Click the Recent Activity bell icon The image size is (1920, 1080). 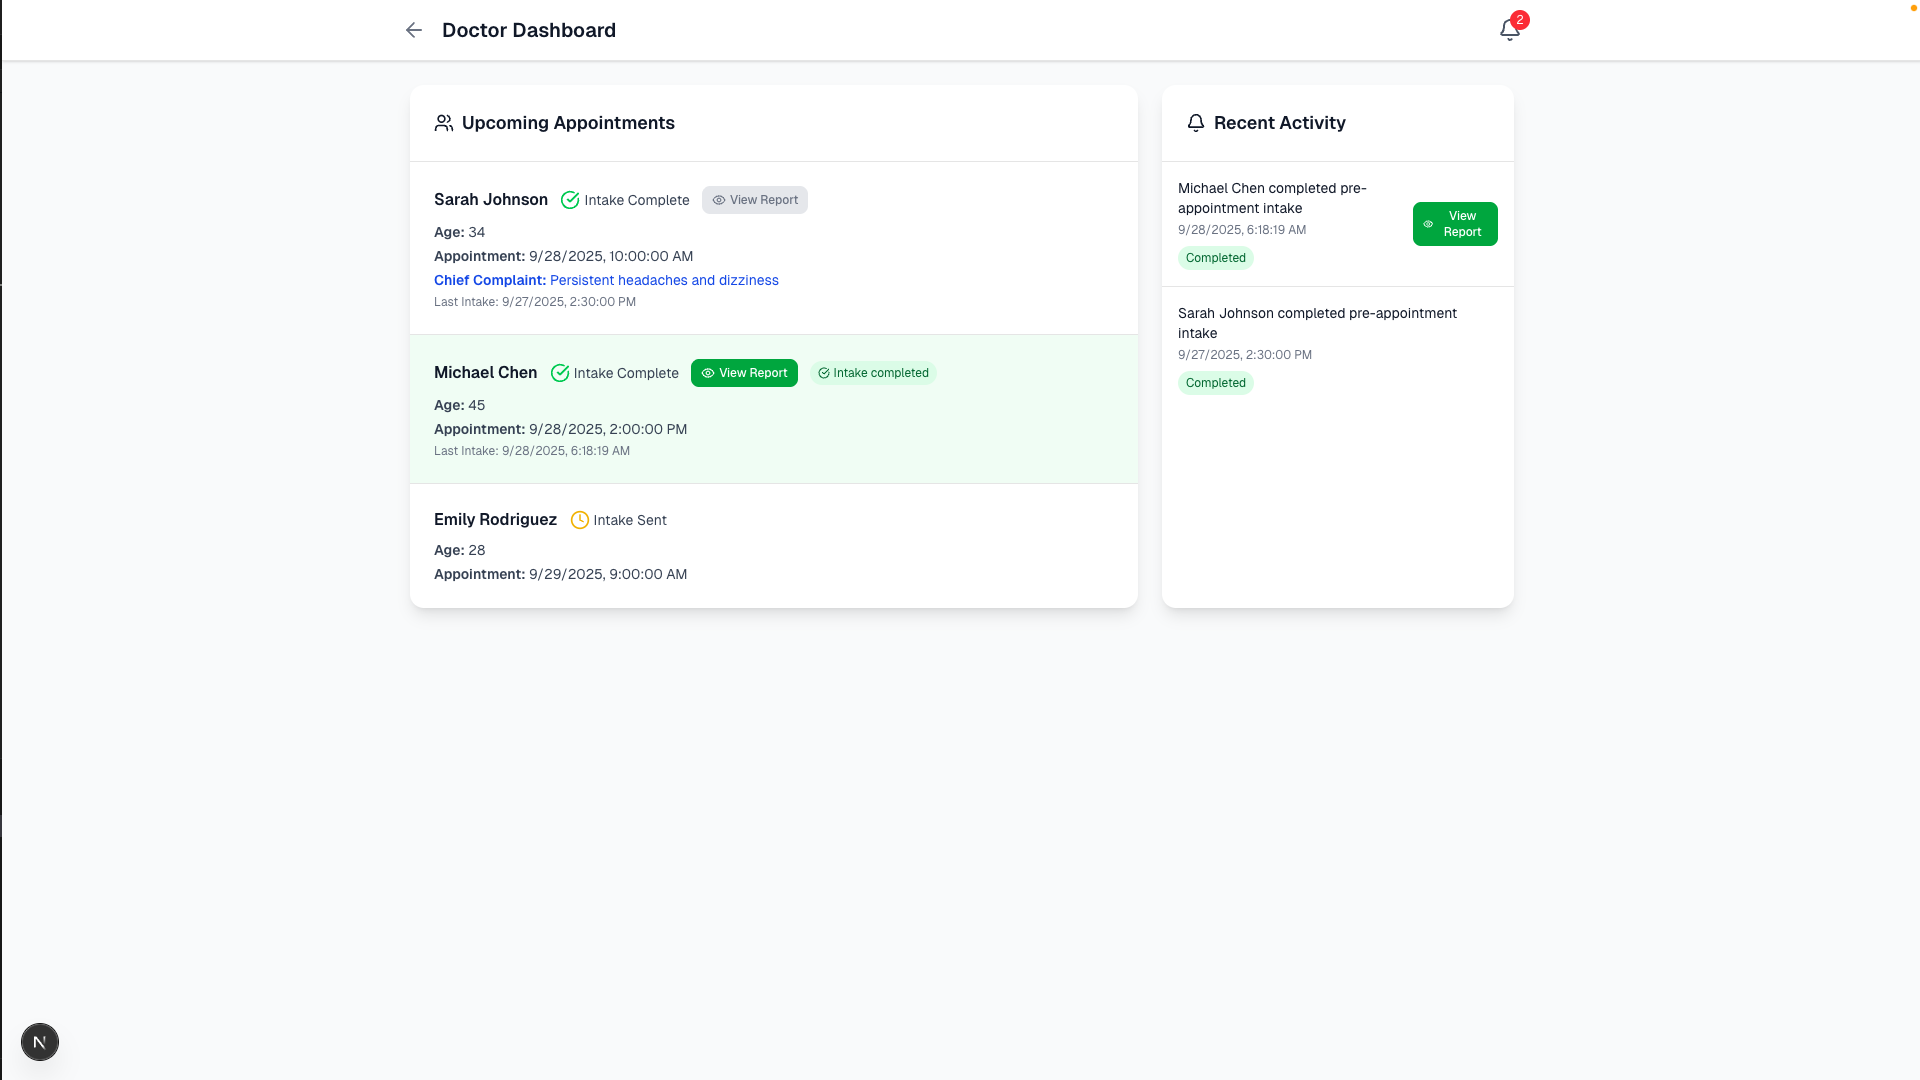[x=1195, y=123]
